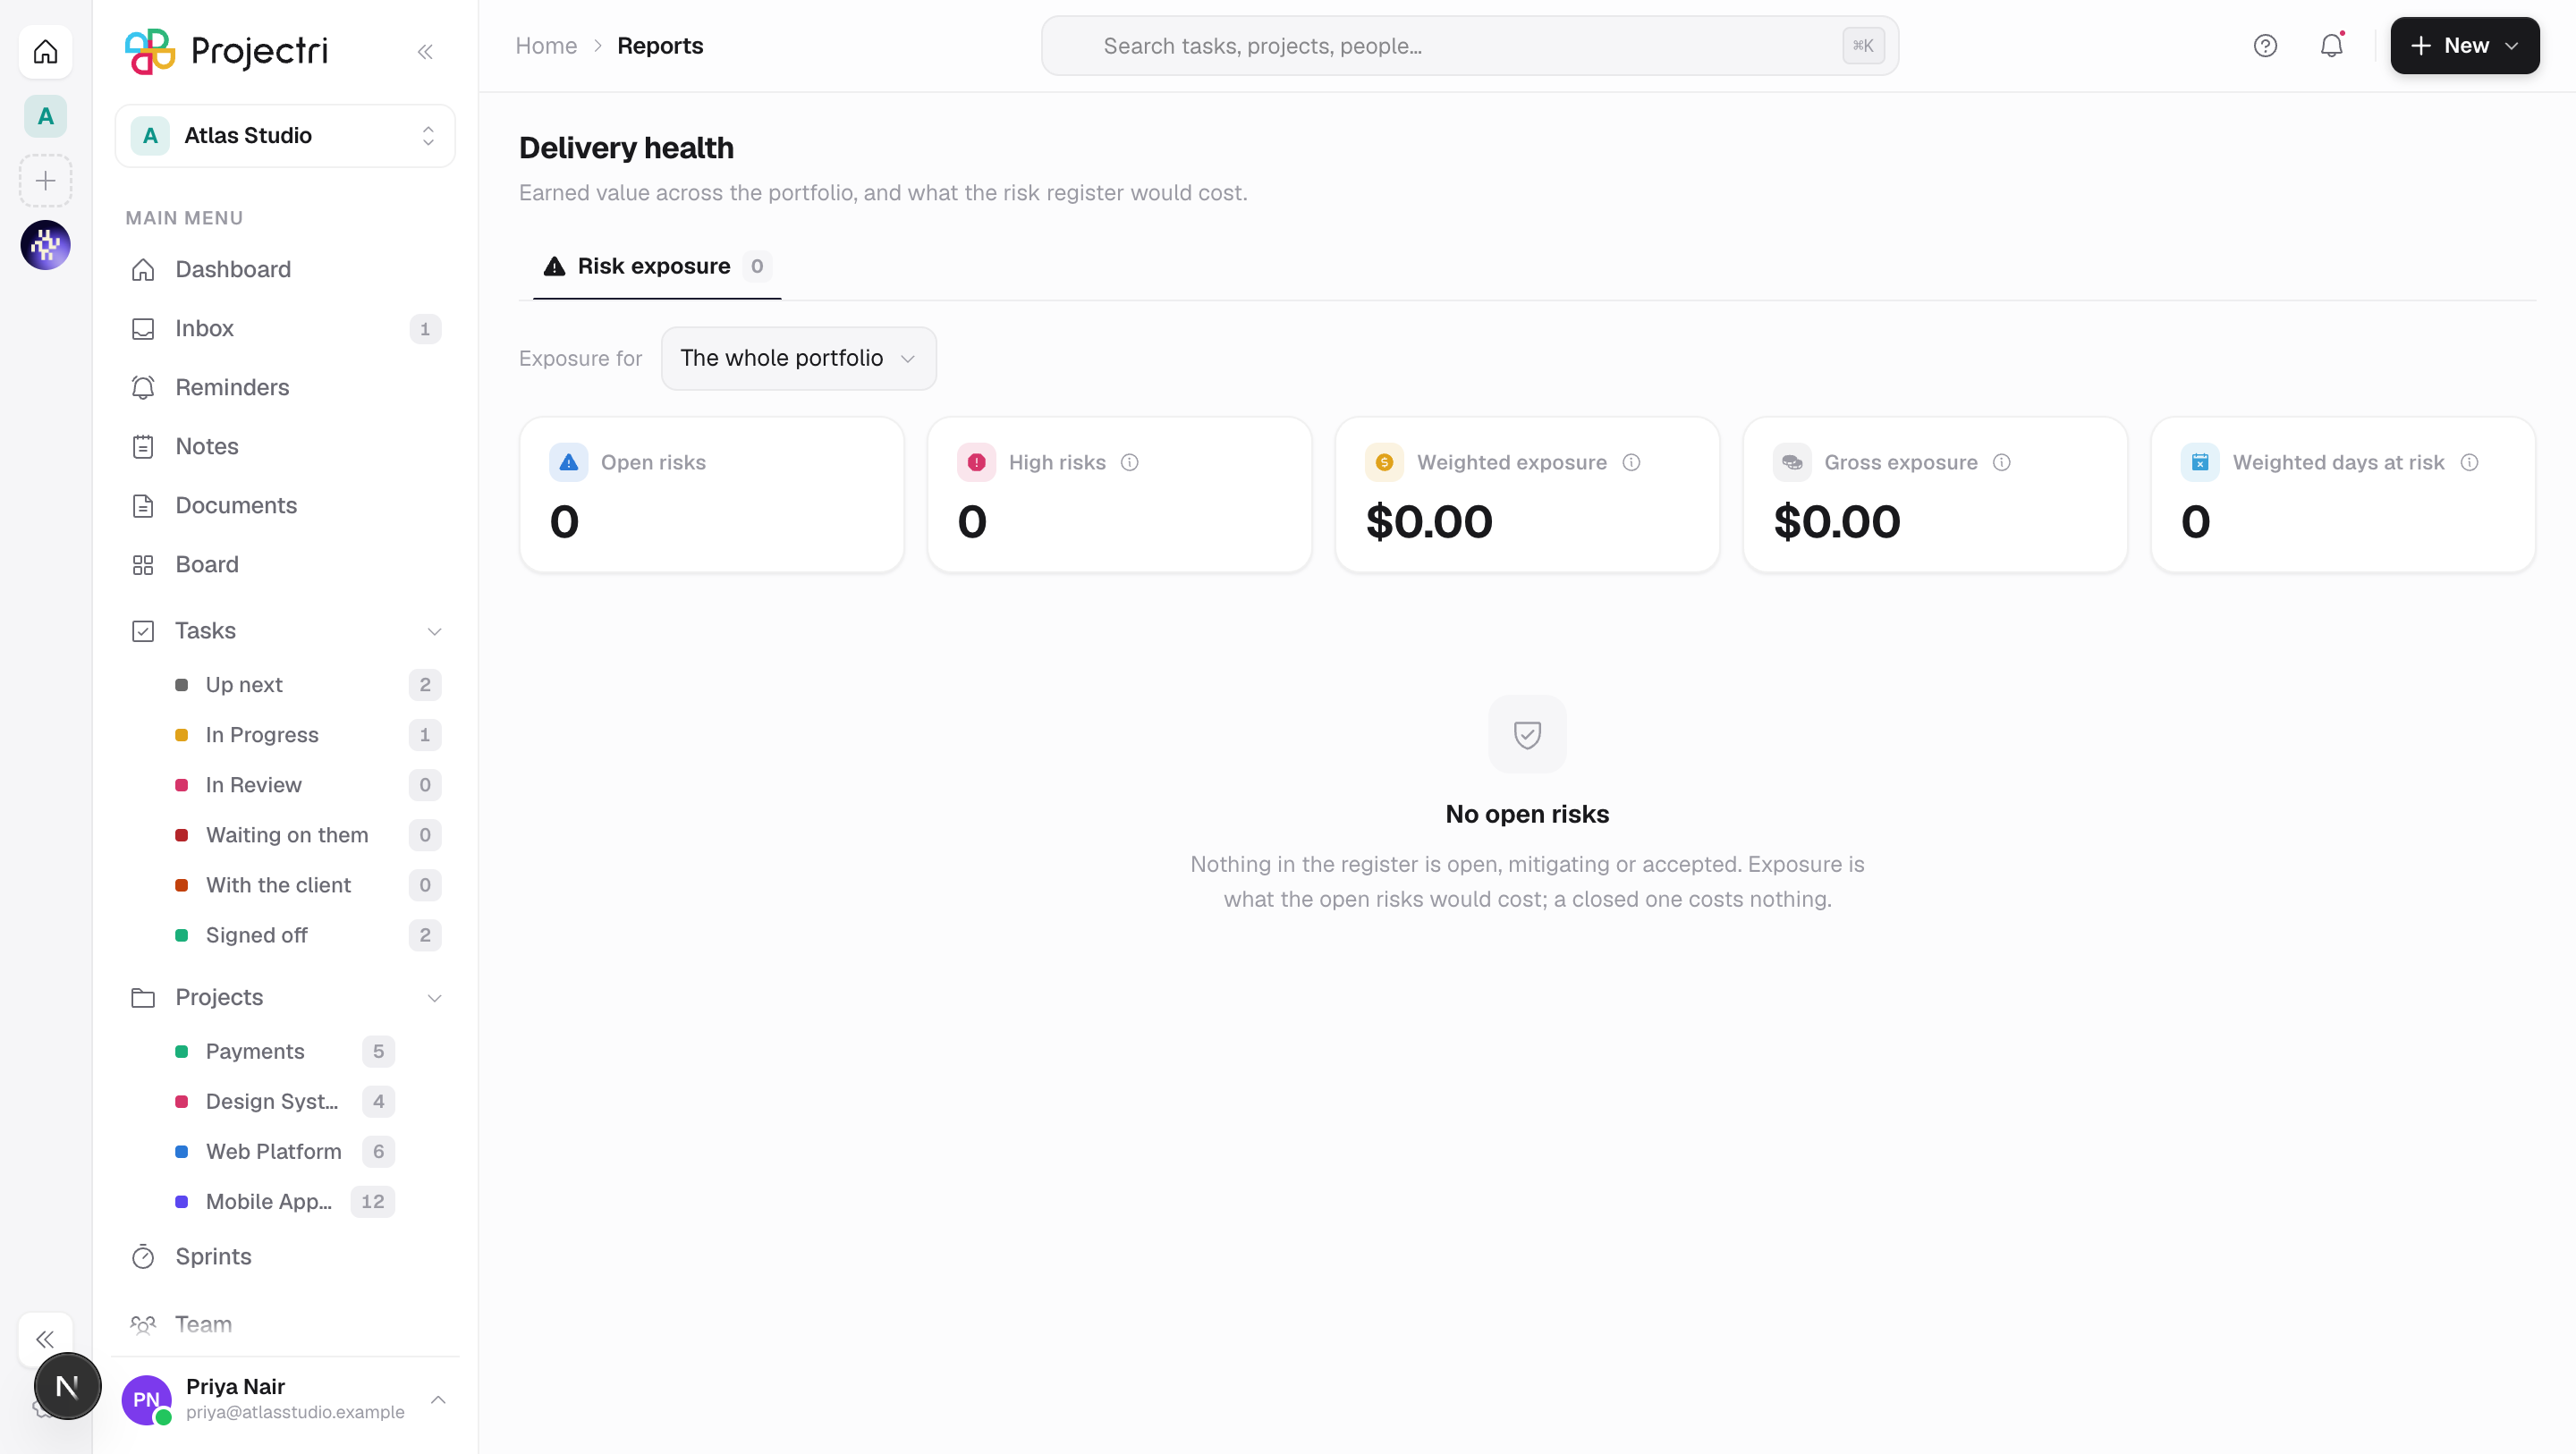Open Board from the main menu
The width and height of the screenshot is (2576, 1454).
pyautogui.click(x=285, y=565)
